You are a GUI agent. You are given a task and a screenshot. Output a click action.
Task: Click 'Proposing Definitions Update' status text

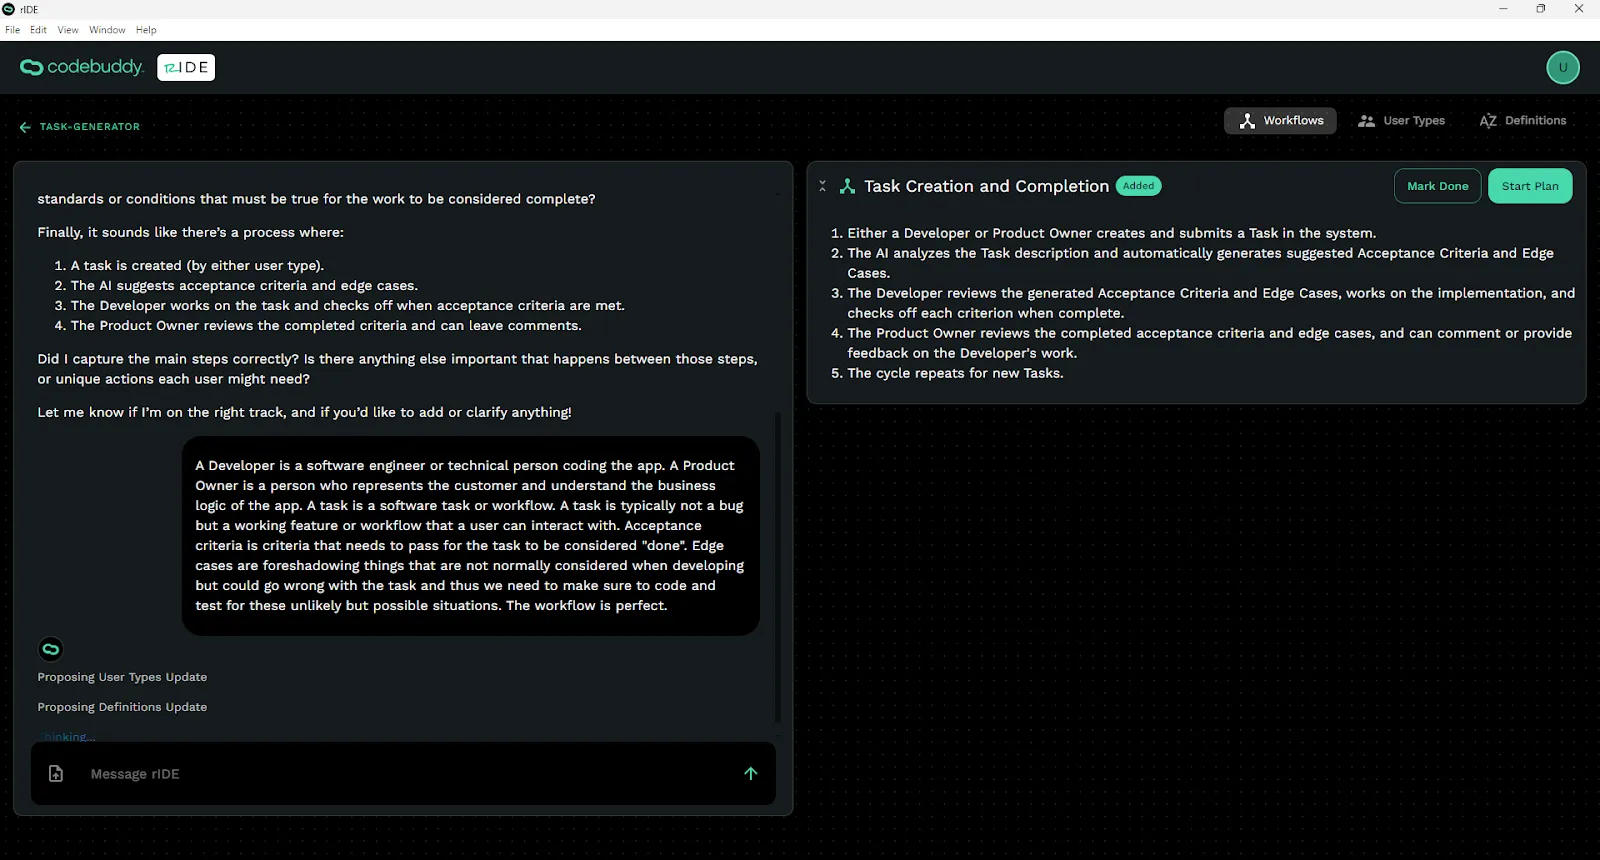click(x=122, y=707)
